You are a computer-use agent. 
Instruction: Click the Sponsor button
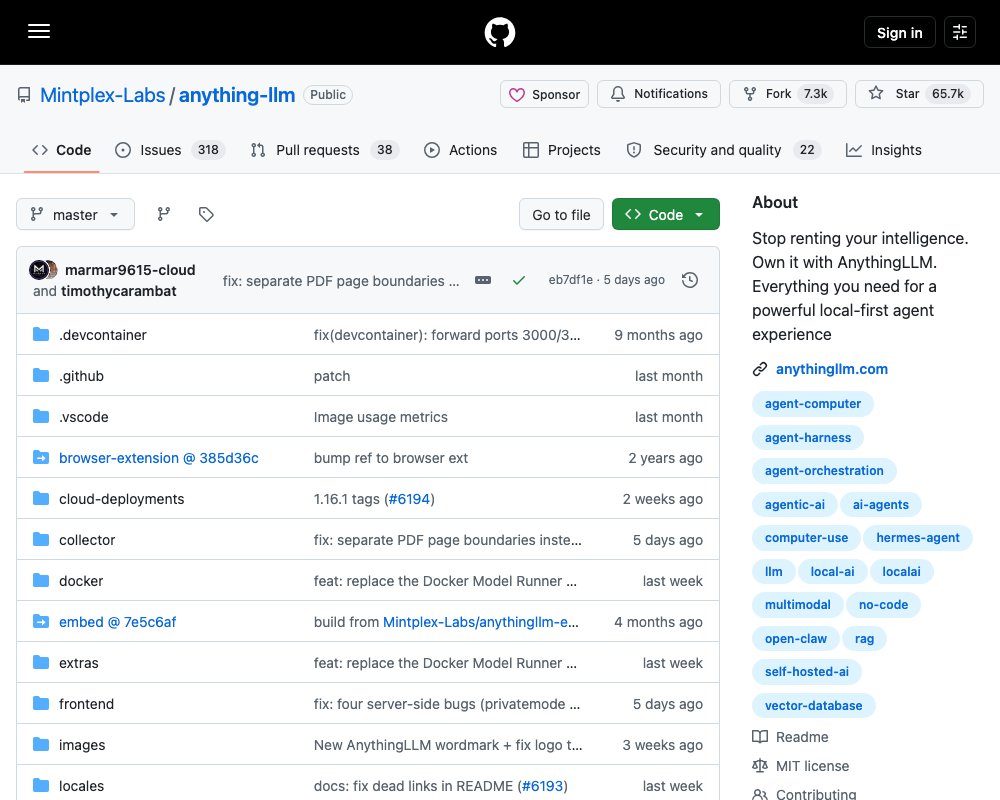point(544,94)
